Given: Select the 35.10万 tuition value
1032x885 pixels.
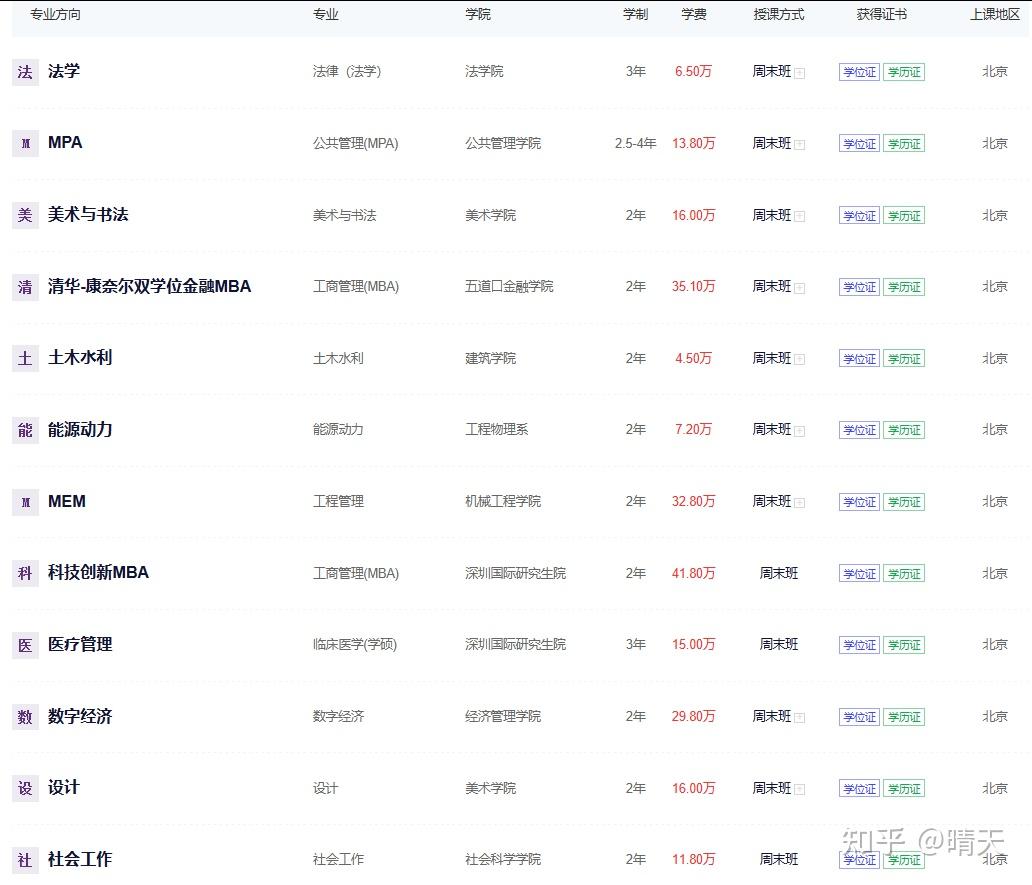Looking at the screenshot, I should (x=693, y=287).
